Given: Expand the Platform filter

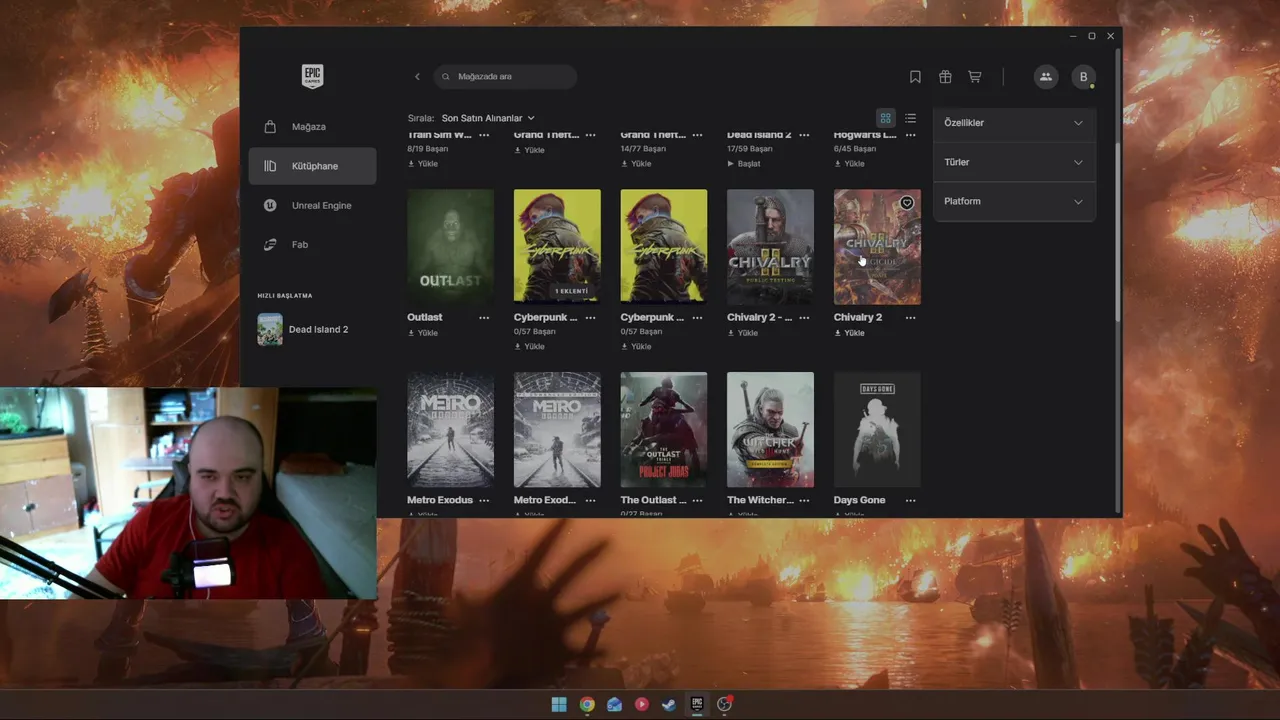Looking at the screenshot, I should (1014, 201).
